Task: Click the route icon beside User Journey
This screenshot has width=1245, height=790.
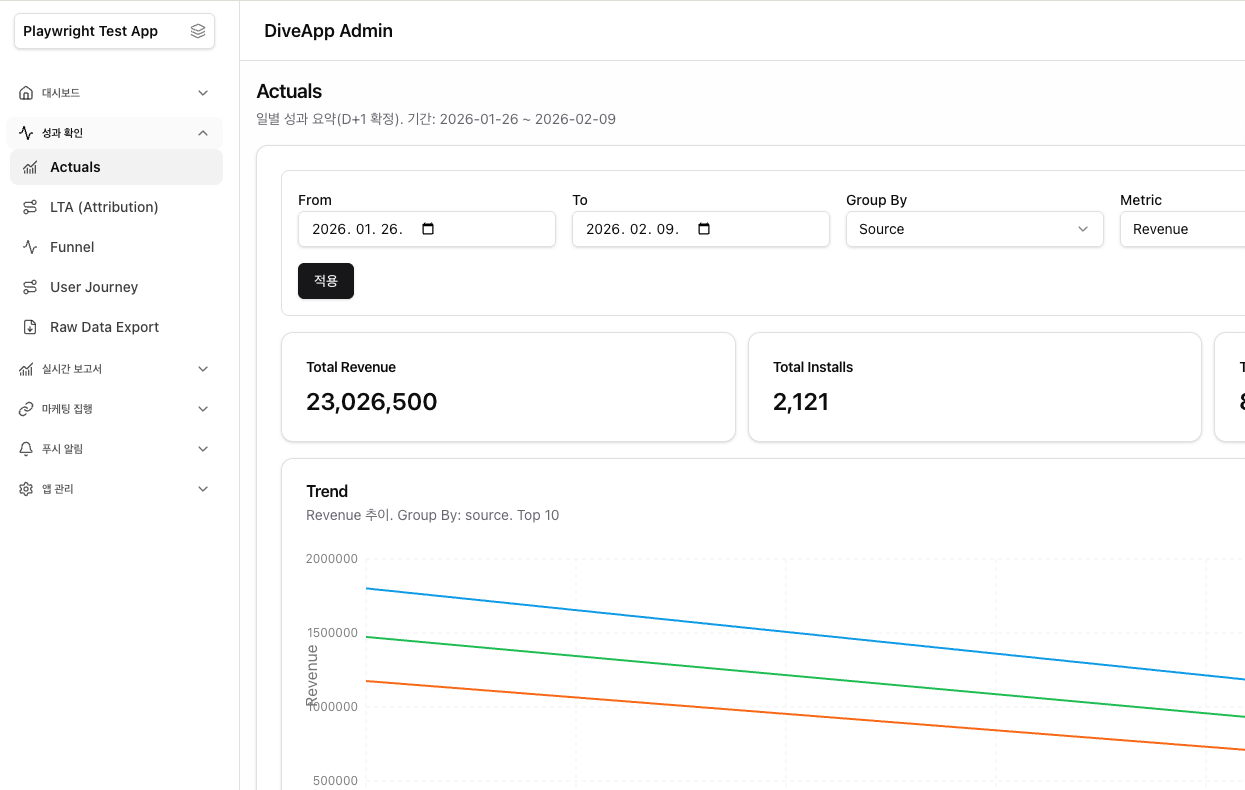Action: (30, 287)
